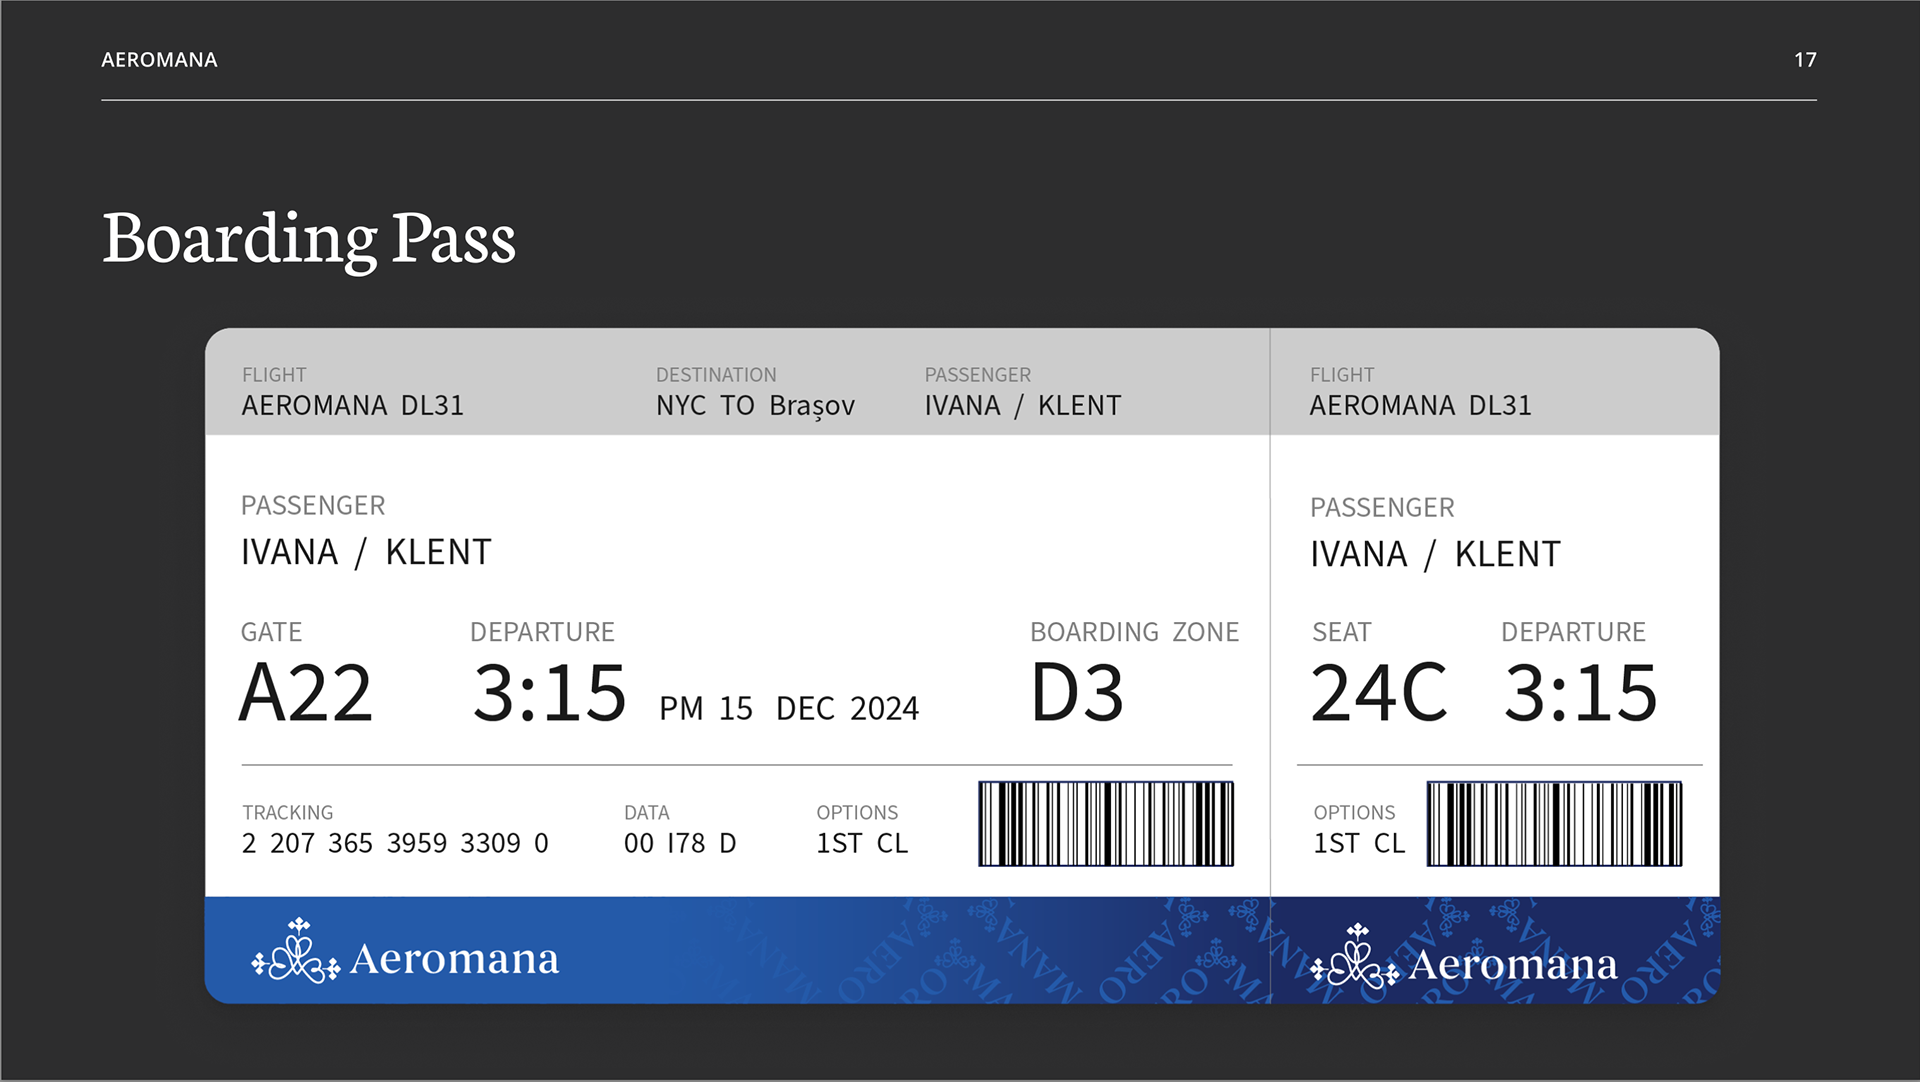Viewport: 1920px width, 1082px height.
Task: Select the barcode on the main ticket
Action: pyautogui.click(x=1106, y=824)
